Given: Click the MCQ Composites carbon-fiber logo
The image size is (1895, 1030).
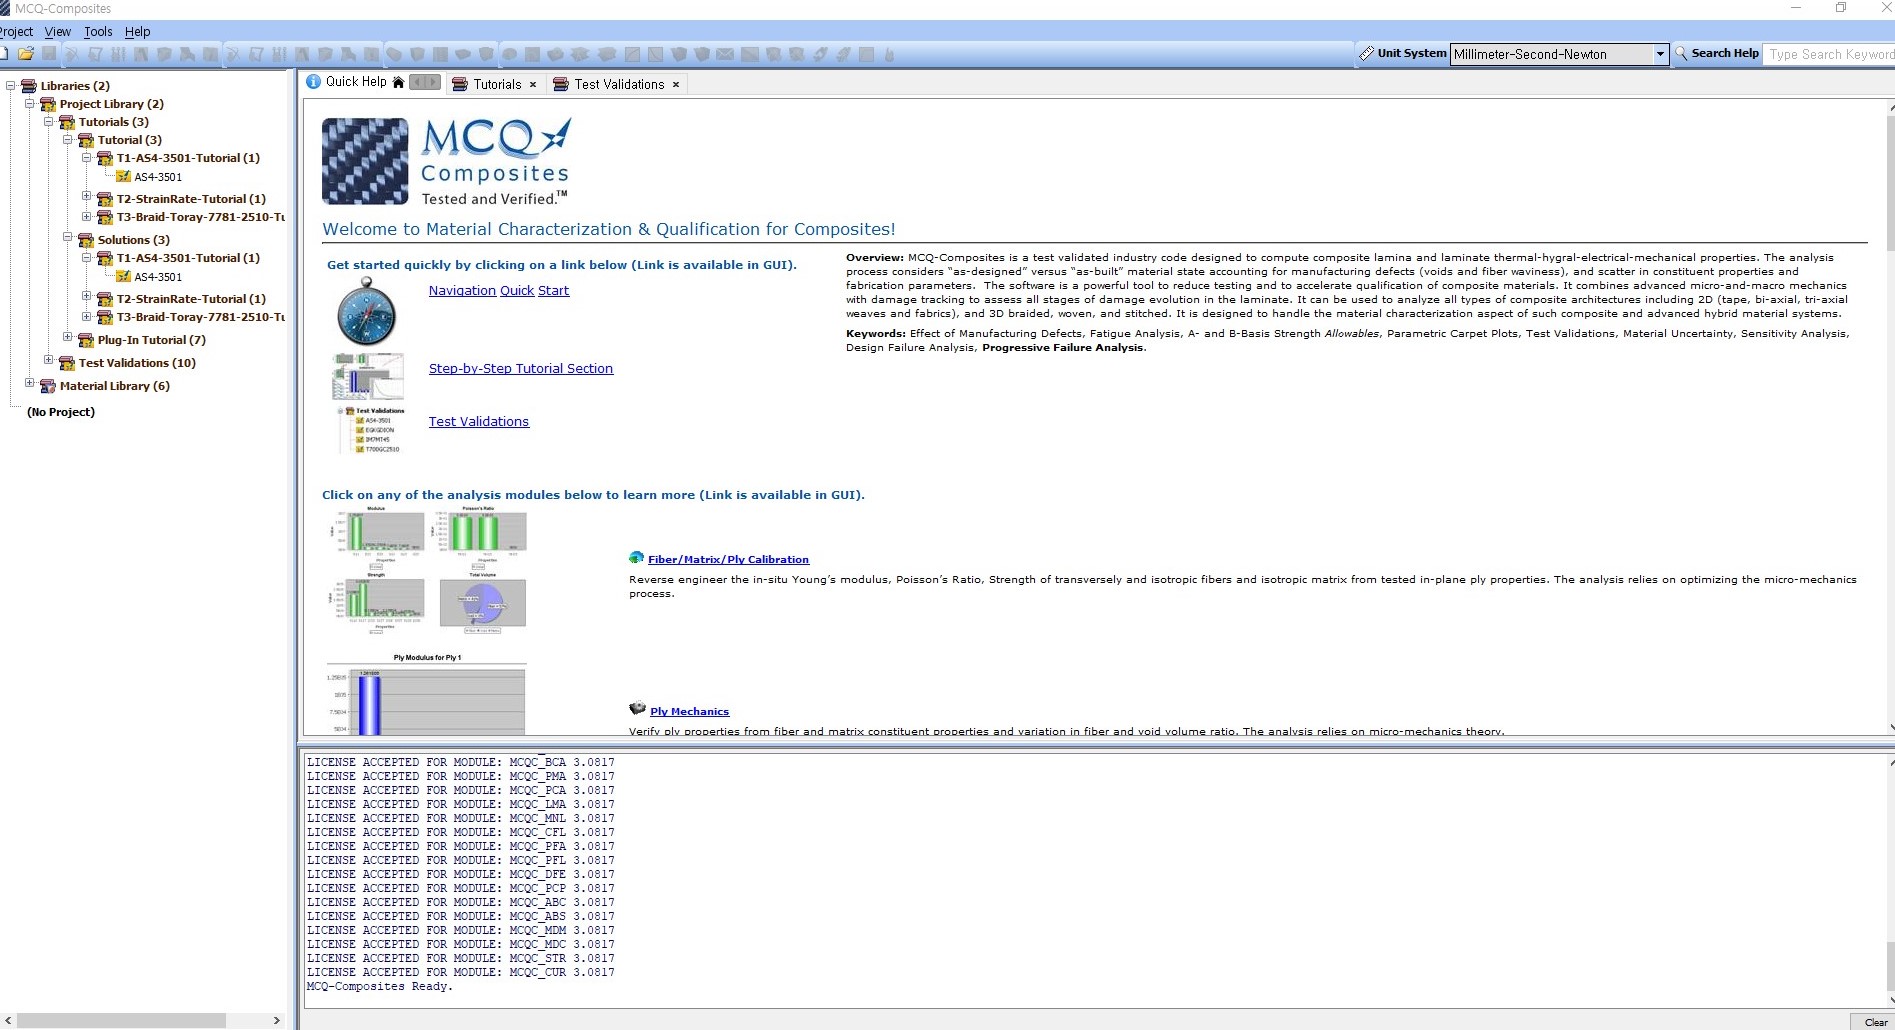Looking at the screenshot, I should click(x=365, y=161).
